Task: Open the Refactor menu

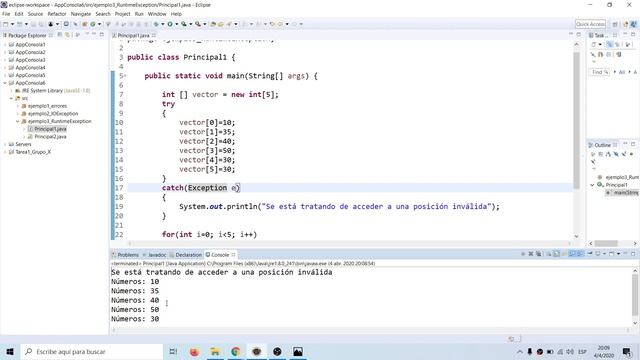Action: (57, 14)
